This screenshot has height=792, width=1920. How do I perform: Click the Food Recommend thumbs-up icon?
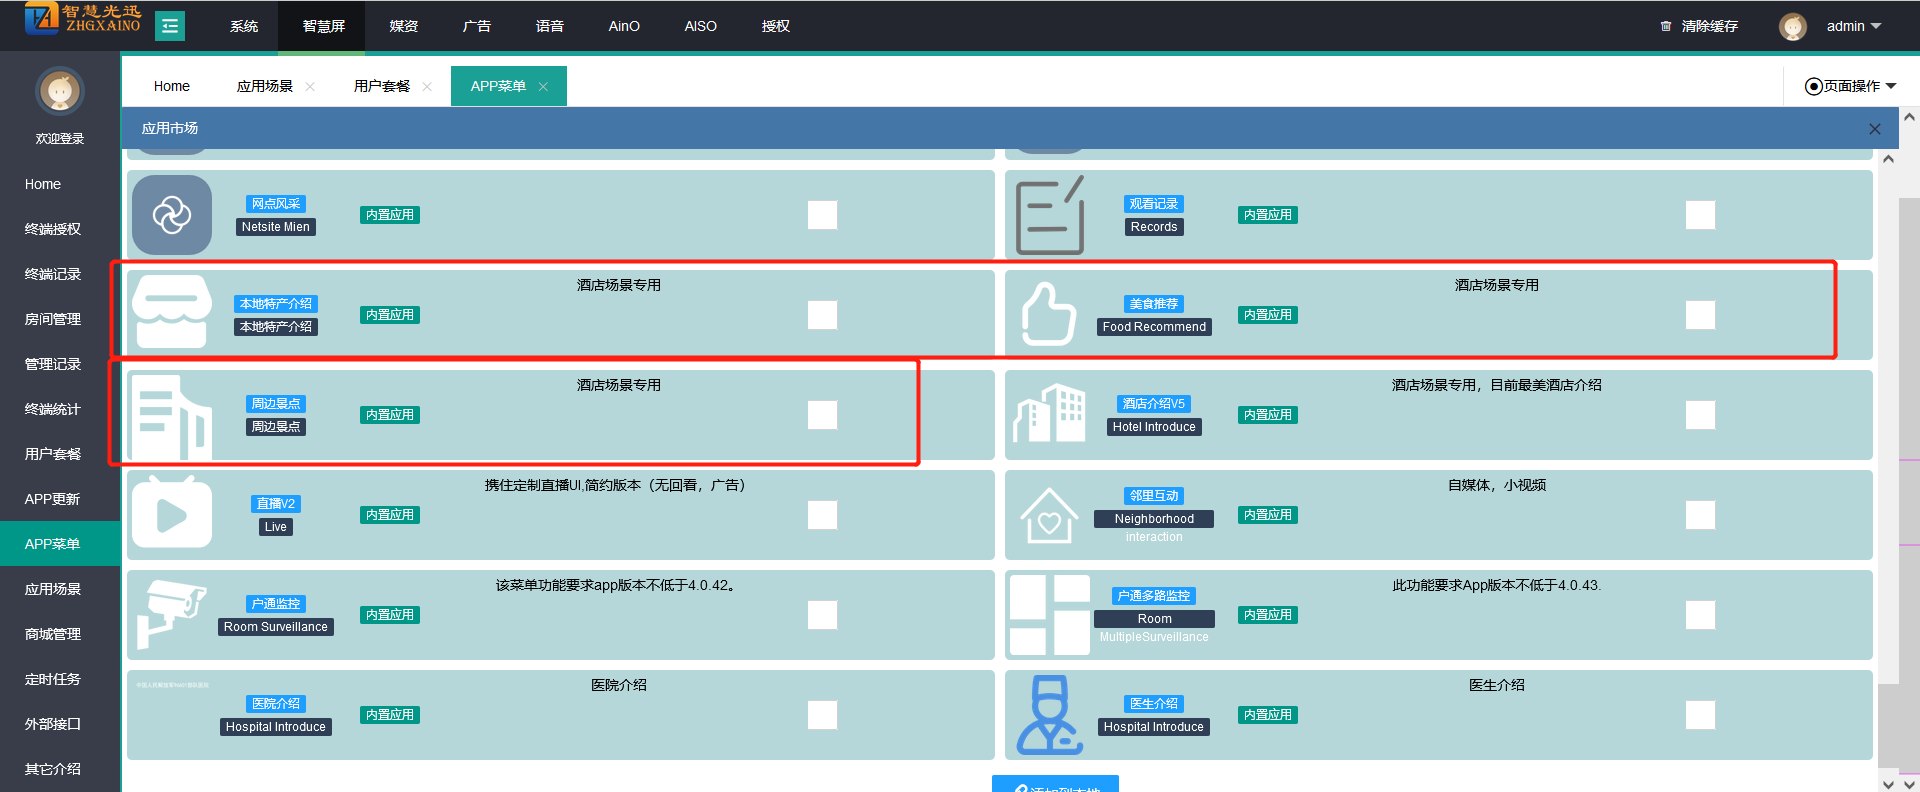click(x=1049, y=315)
